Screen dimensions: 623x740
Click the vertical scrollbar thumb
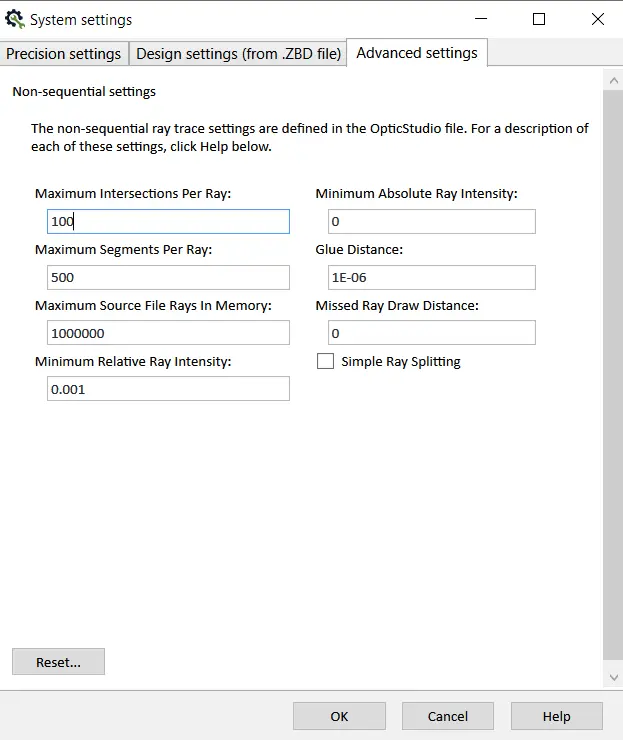613,375
